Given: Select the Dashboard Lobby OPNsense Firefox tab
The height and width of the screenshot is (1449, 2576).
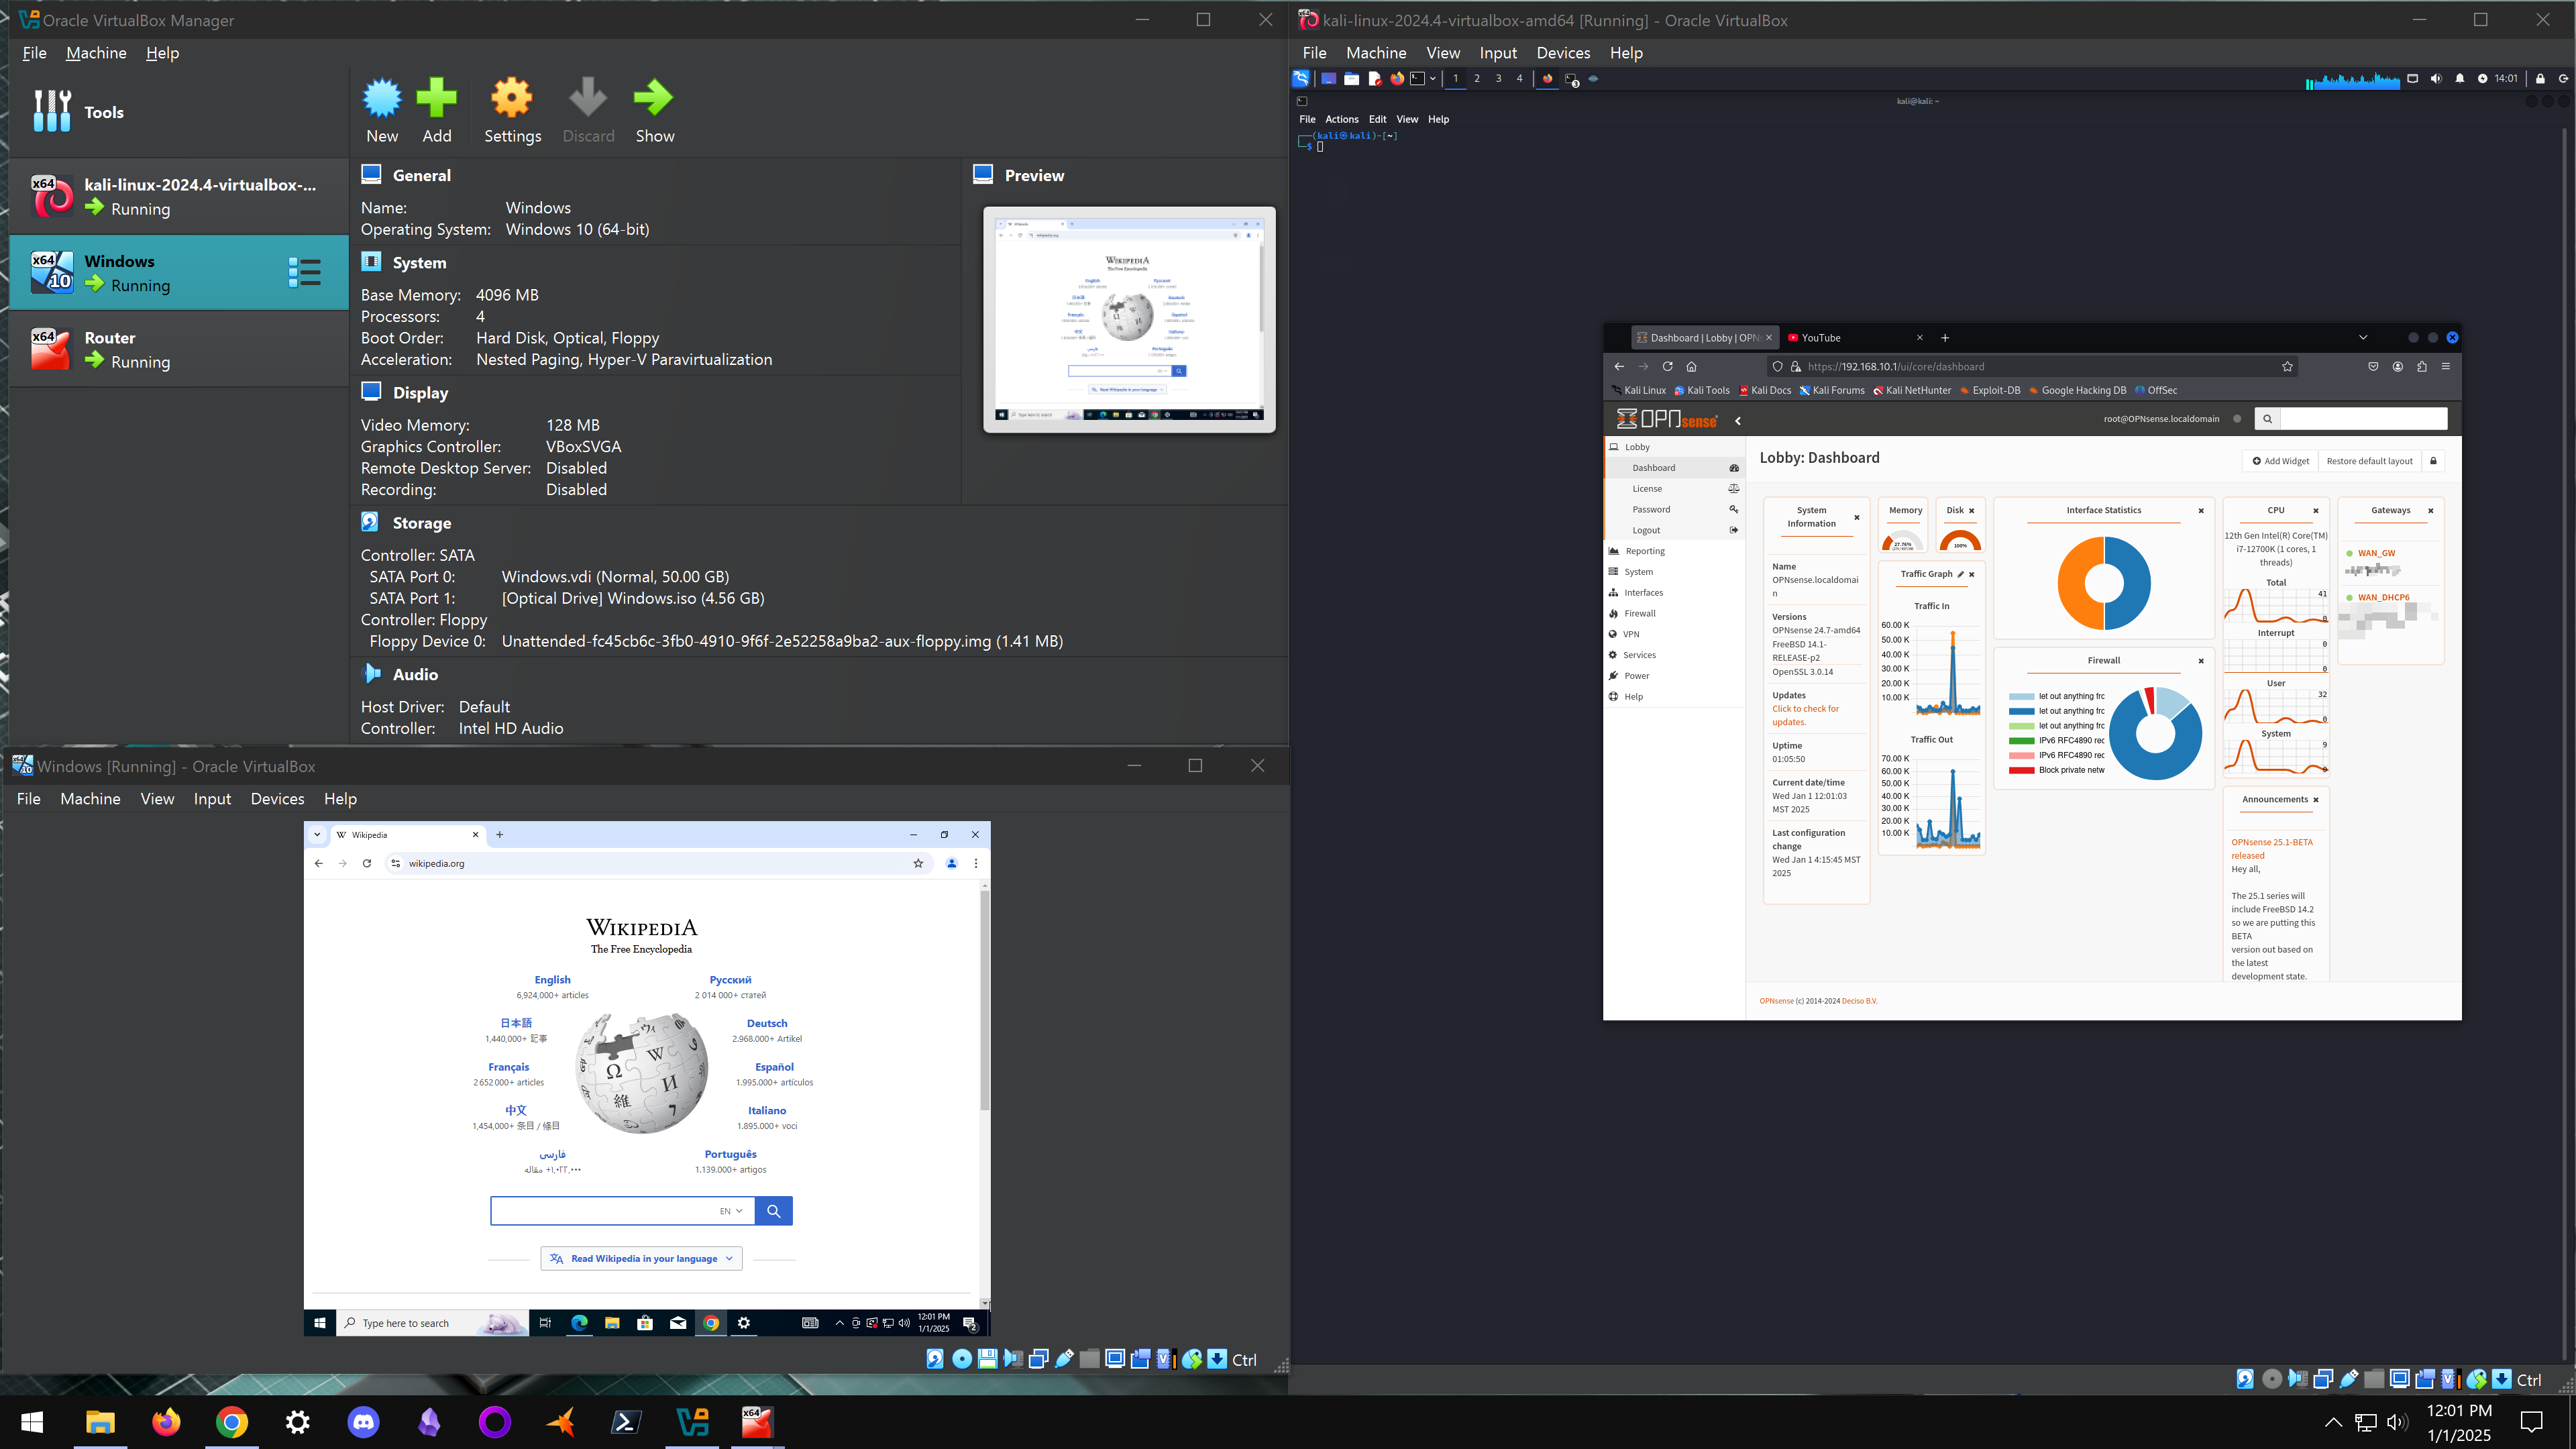Looking at the screenshot, I should click(x=1704, y=338).
